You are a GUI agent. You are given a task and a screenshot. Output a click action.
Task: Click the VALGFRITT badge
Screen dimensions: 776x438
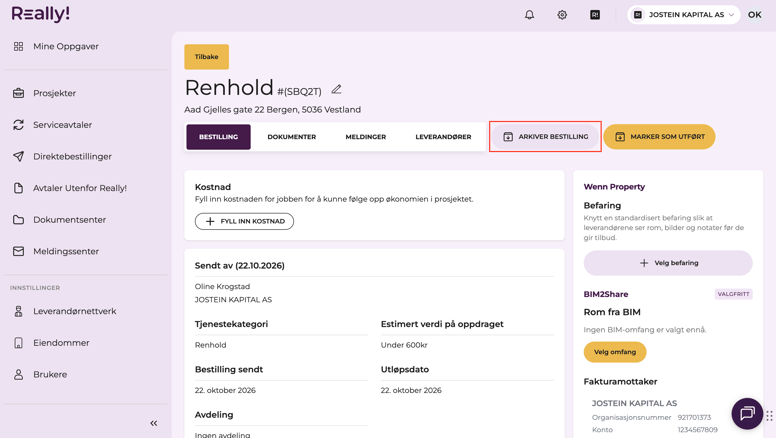(733, 294)
